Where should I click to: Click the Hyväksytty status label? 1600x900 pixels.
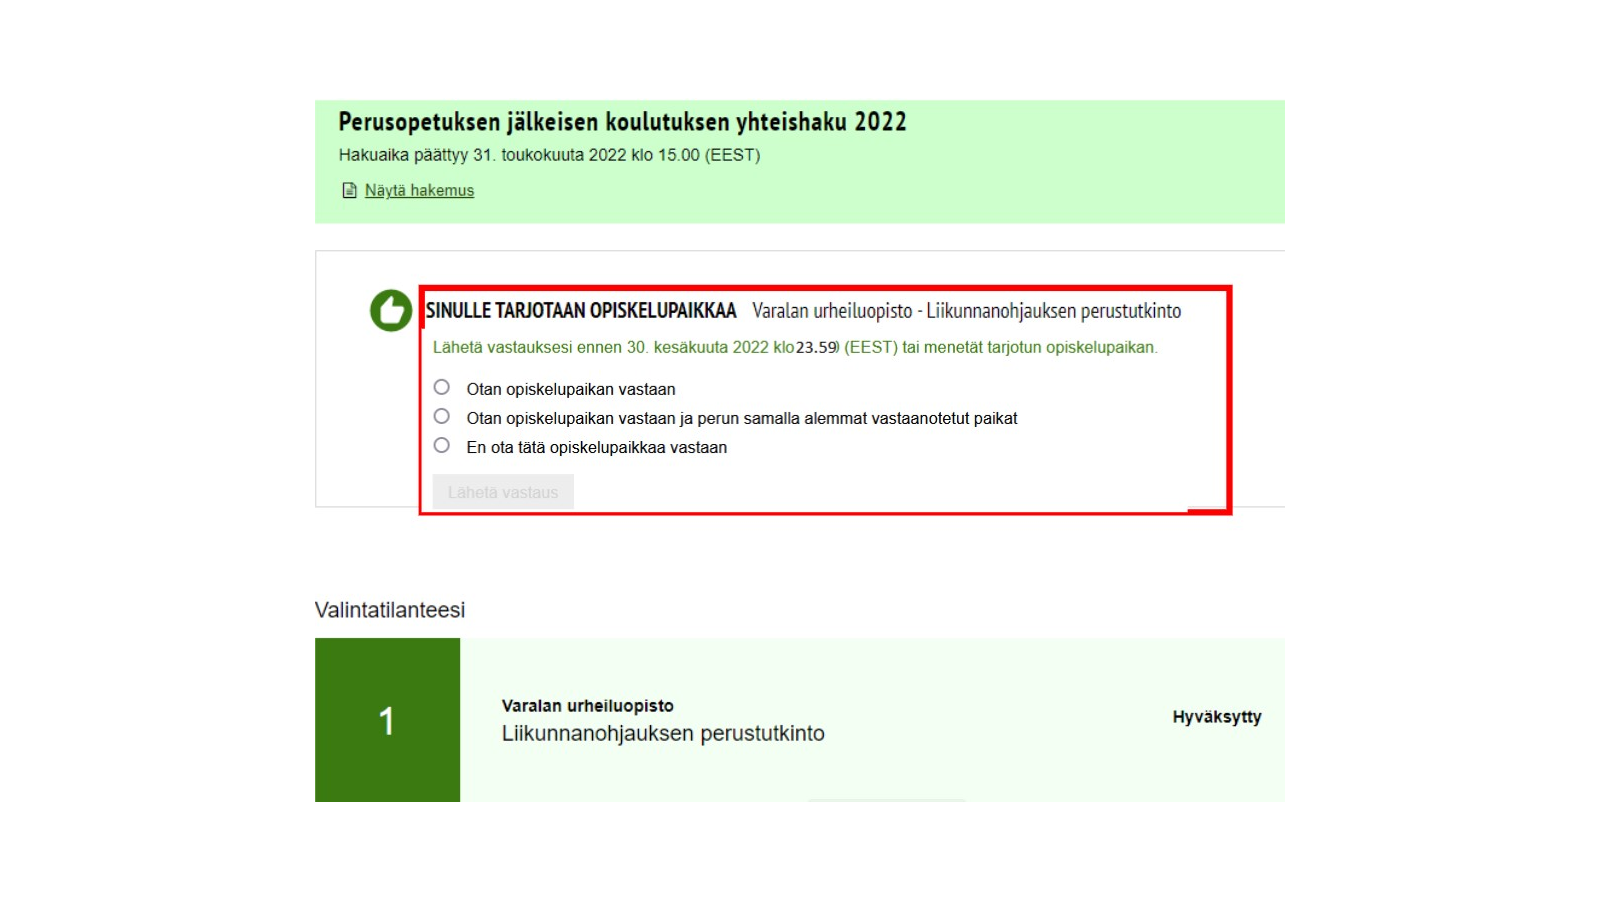click(x=1216, y=717)
